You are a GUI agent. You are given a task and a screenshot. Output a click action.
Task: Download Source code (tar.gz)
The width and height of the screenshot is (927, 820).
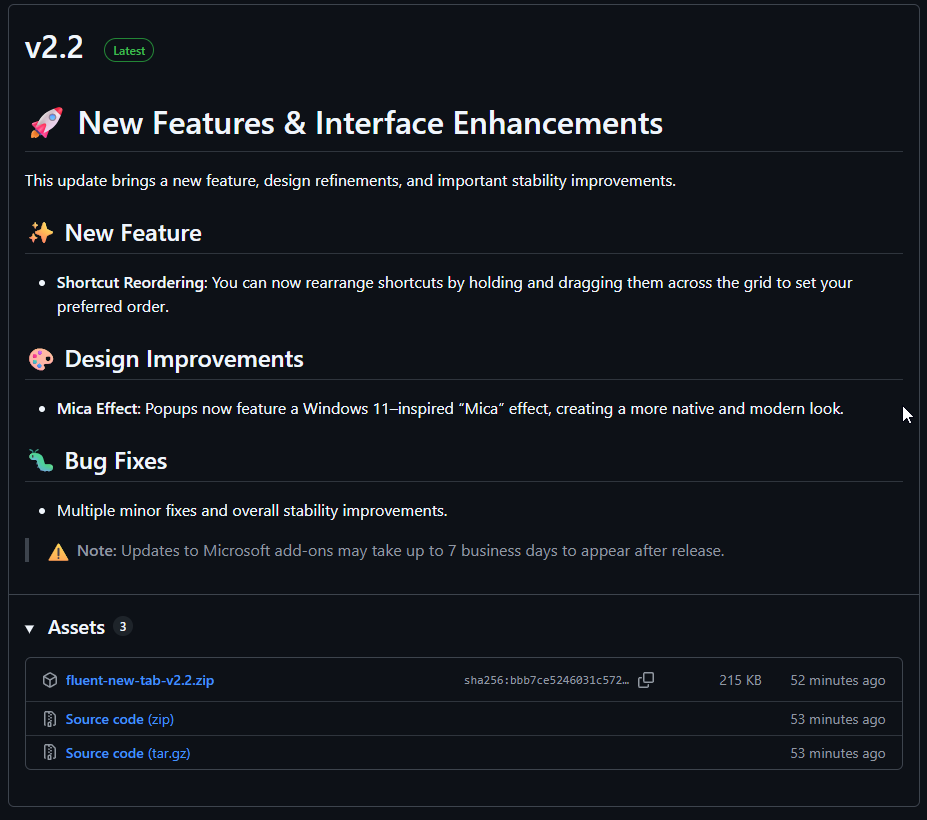(x=127, y=753)
